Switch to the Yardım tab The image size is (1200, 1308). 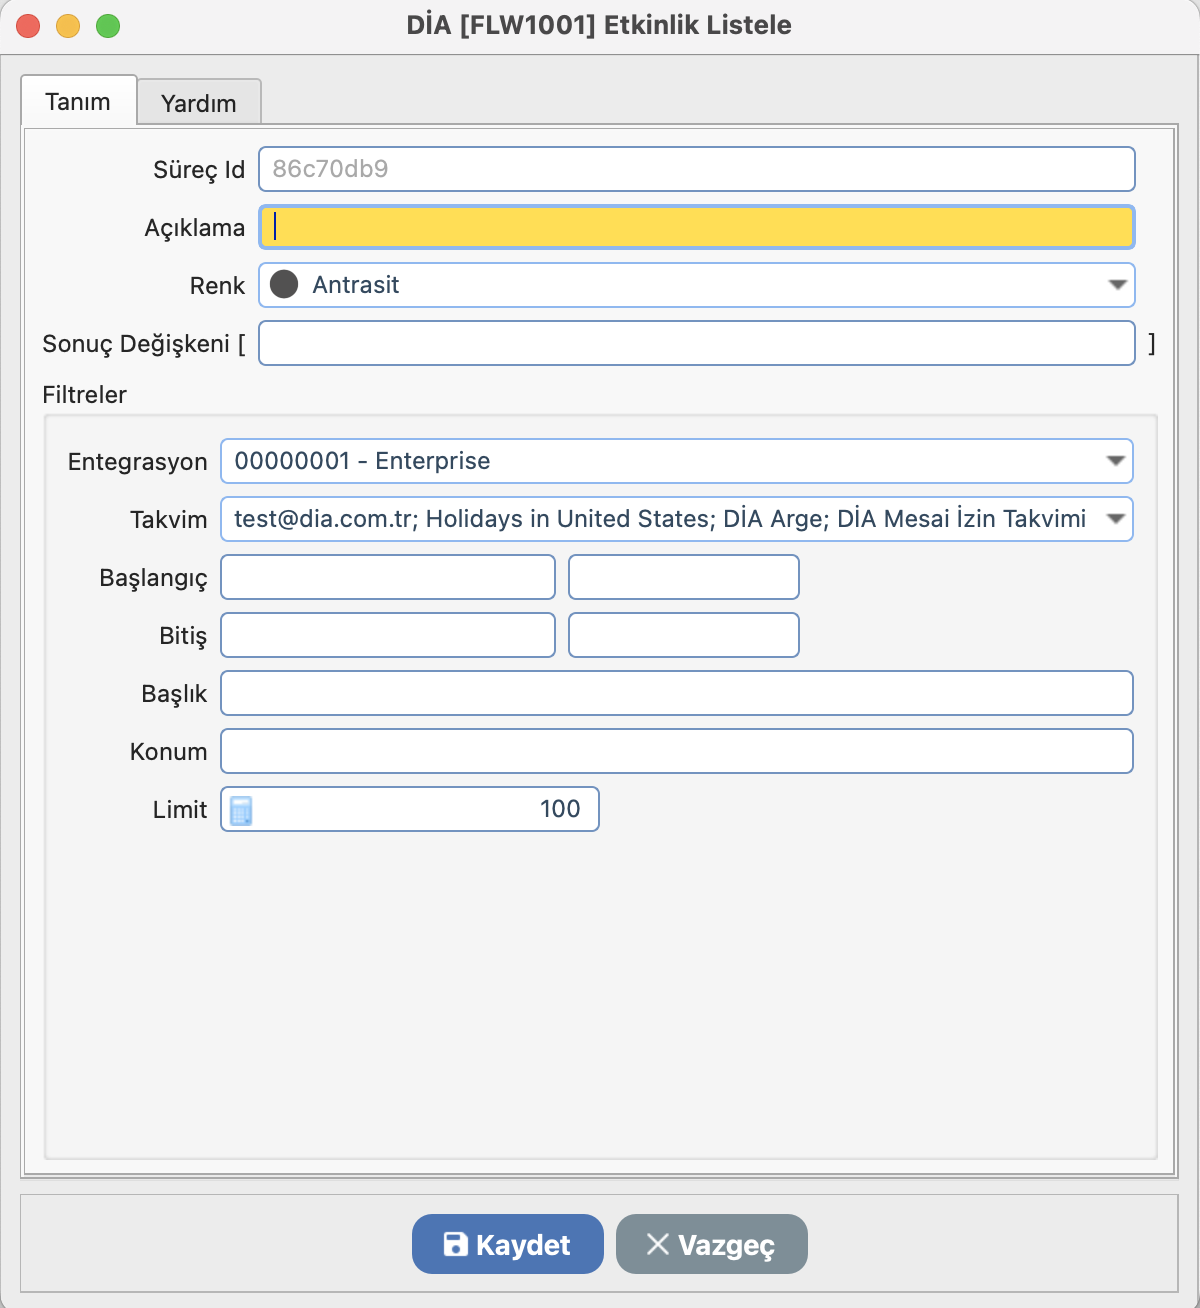coord(199,103)
